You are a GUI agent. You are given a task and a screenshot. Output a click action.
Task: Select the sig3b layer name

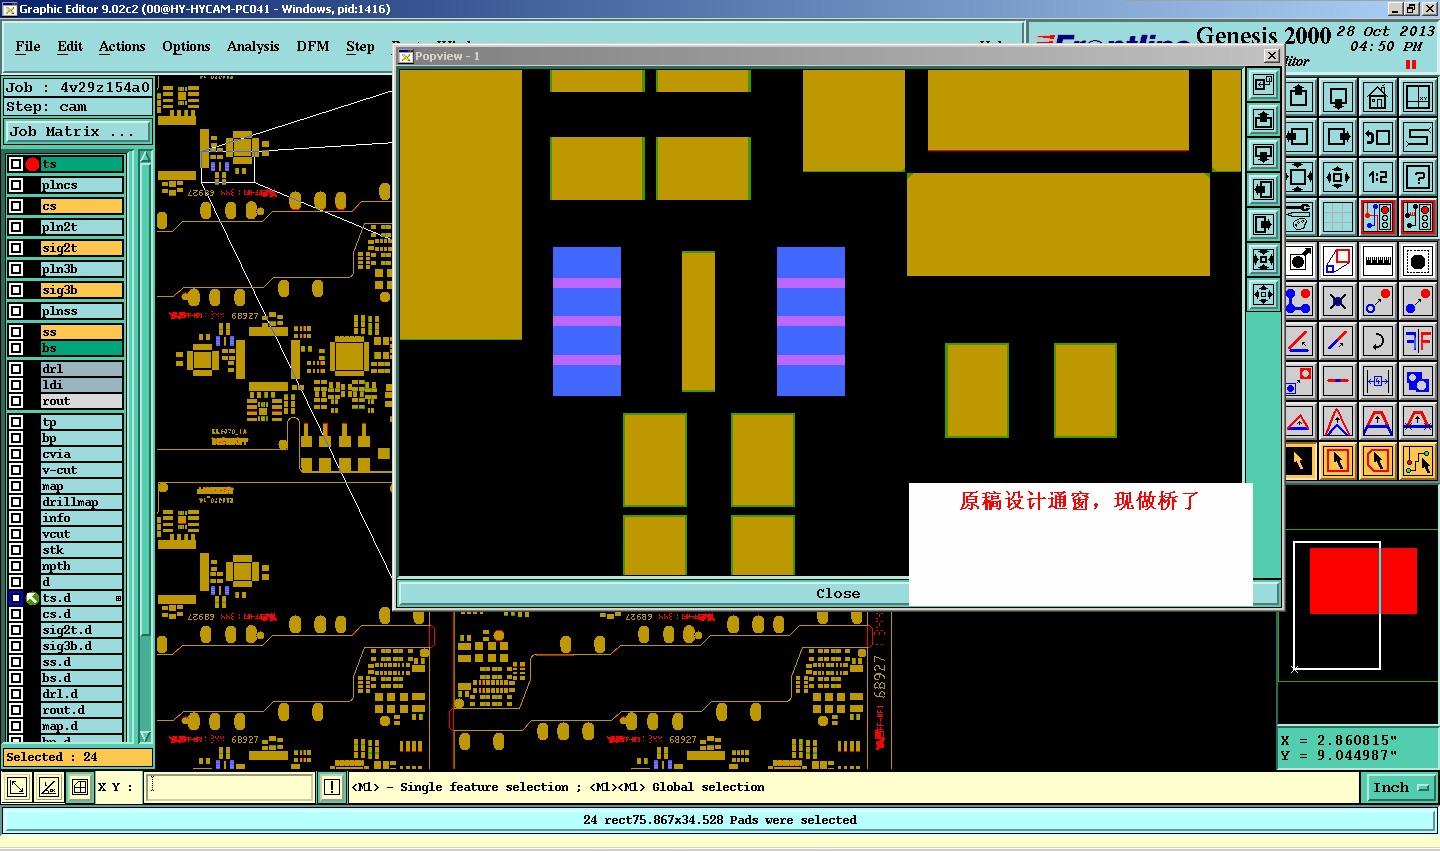point(82,290)
